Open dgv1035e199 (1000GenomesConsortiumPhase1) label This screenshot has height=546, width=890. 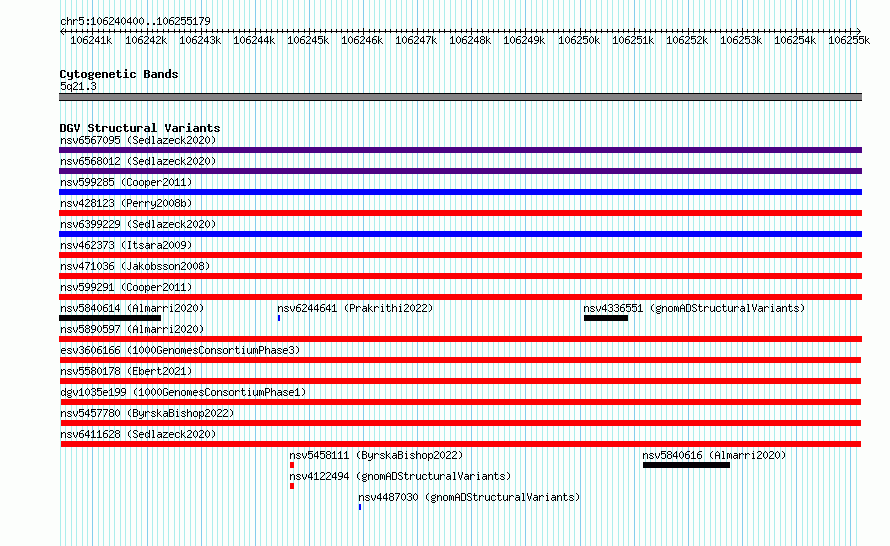[183, 392]
